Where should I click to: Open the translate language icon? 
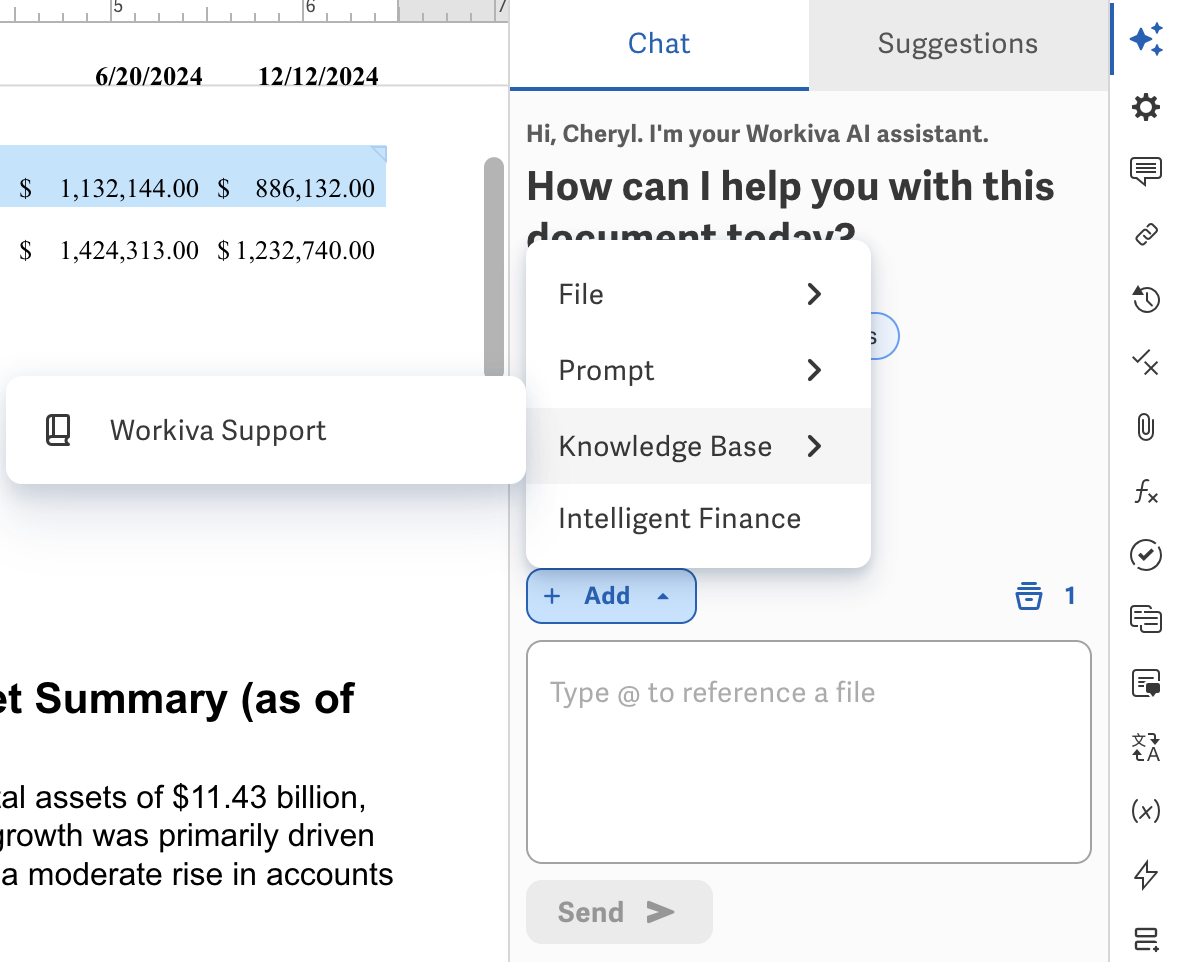(x=1146, y=747)
